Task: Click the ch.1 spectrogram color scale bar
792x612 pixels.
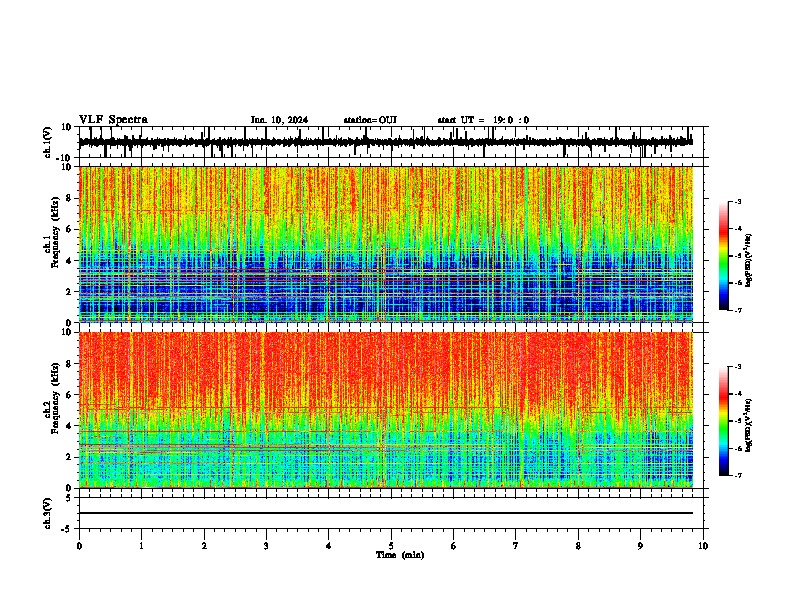Action: tap(724, 256)
